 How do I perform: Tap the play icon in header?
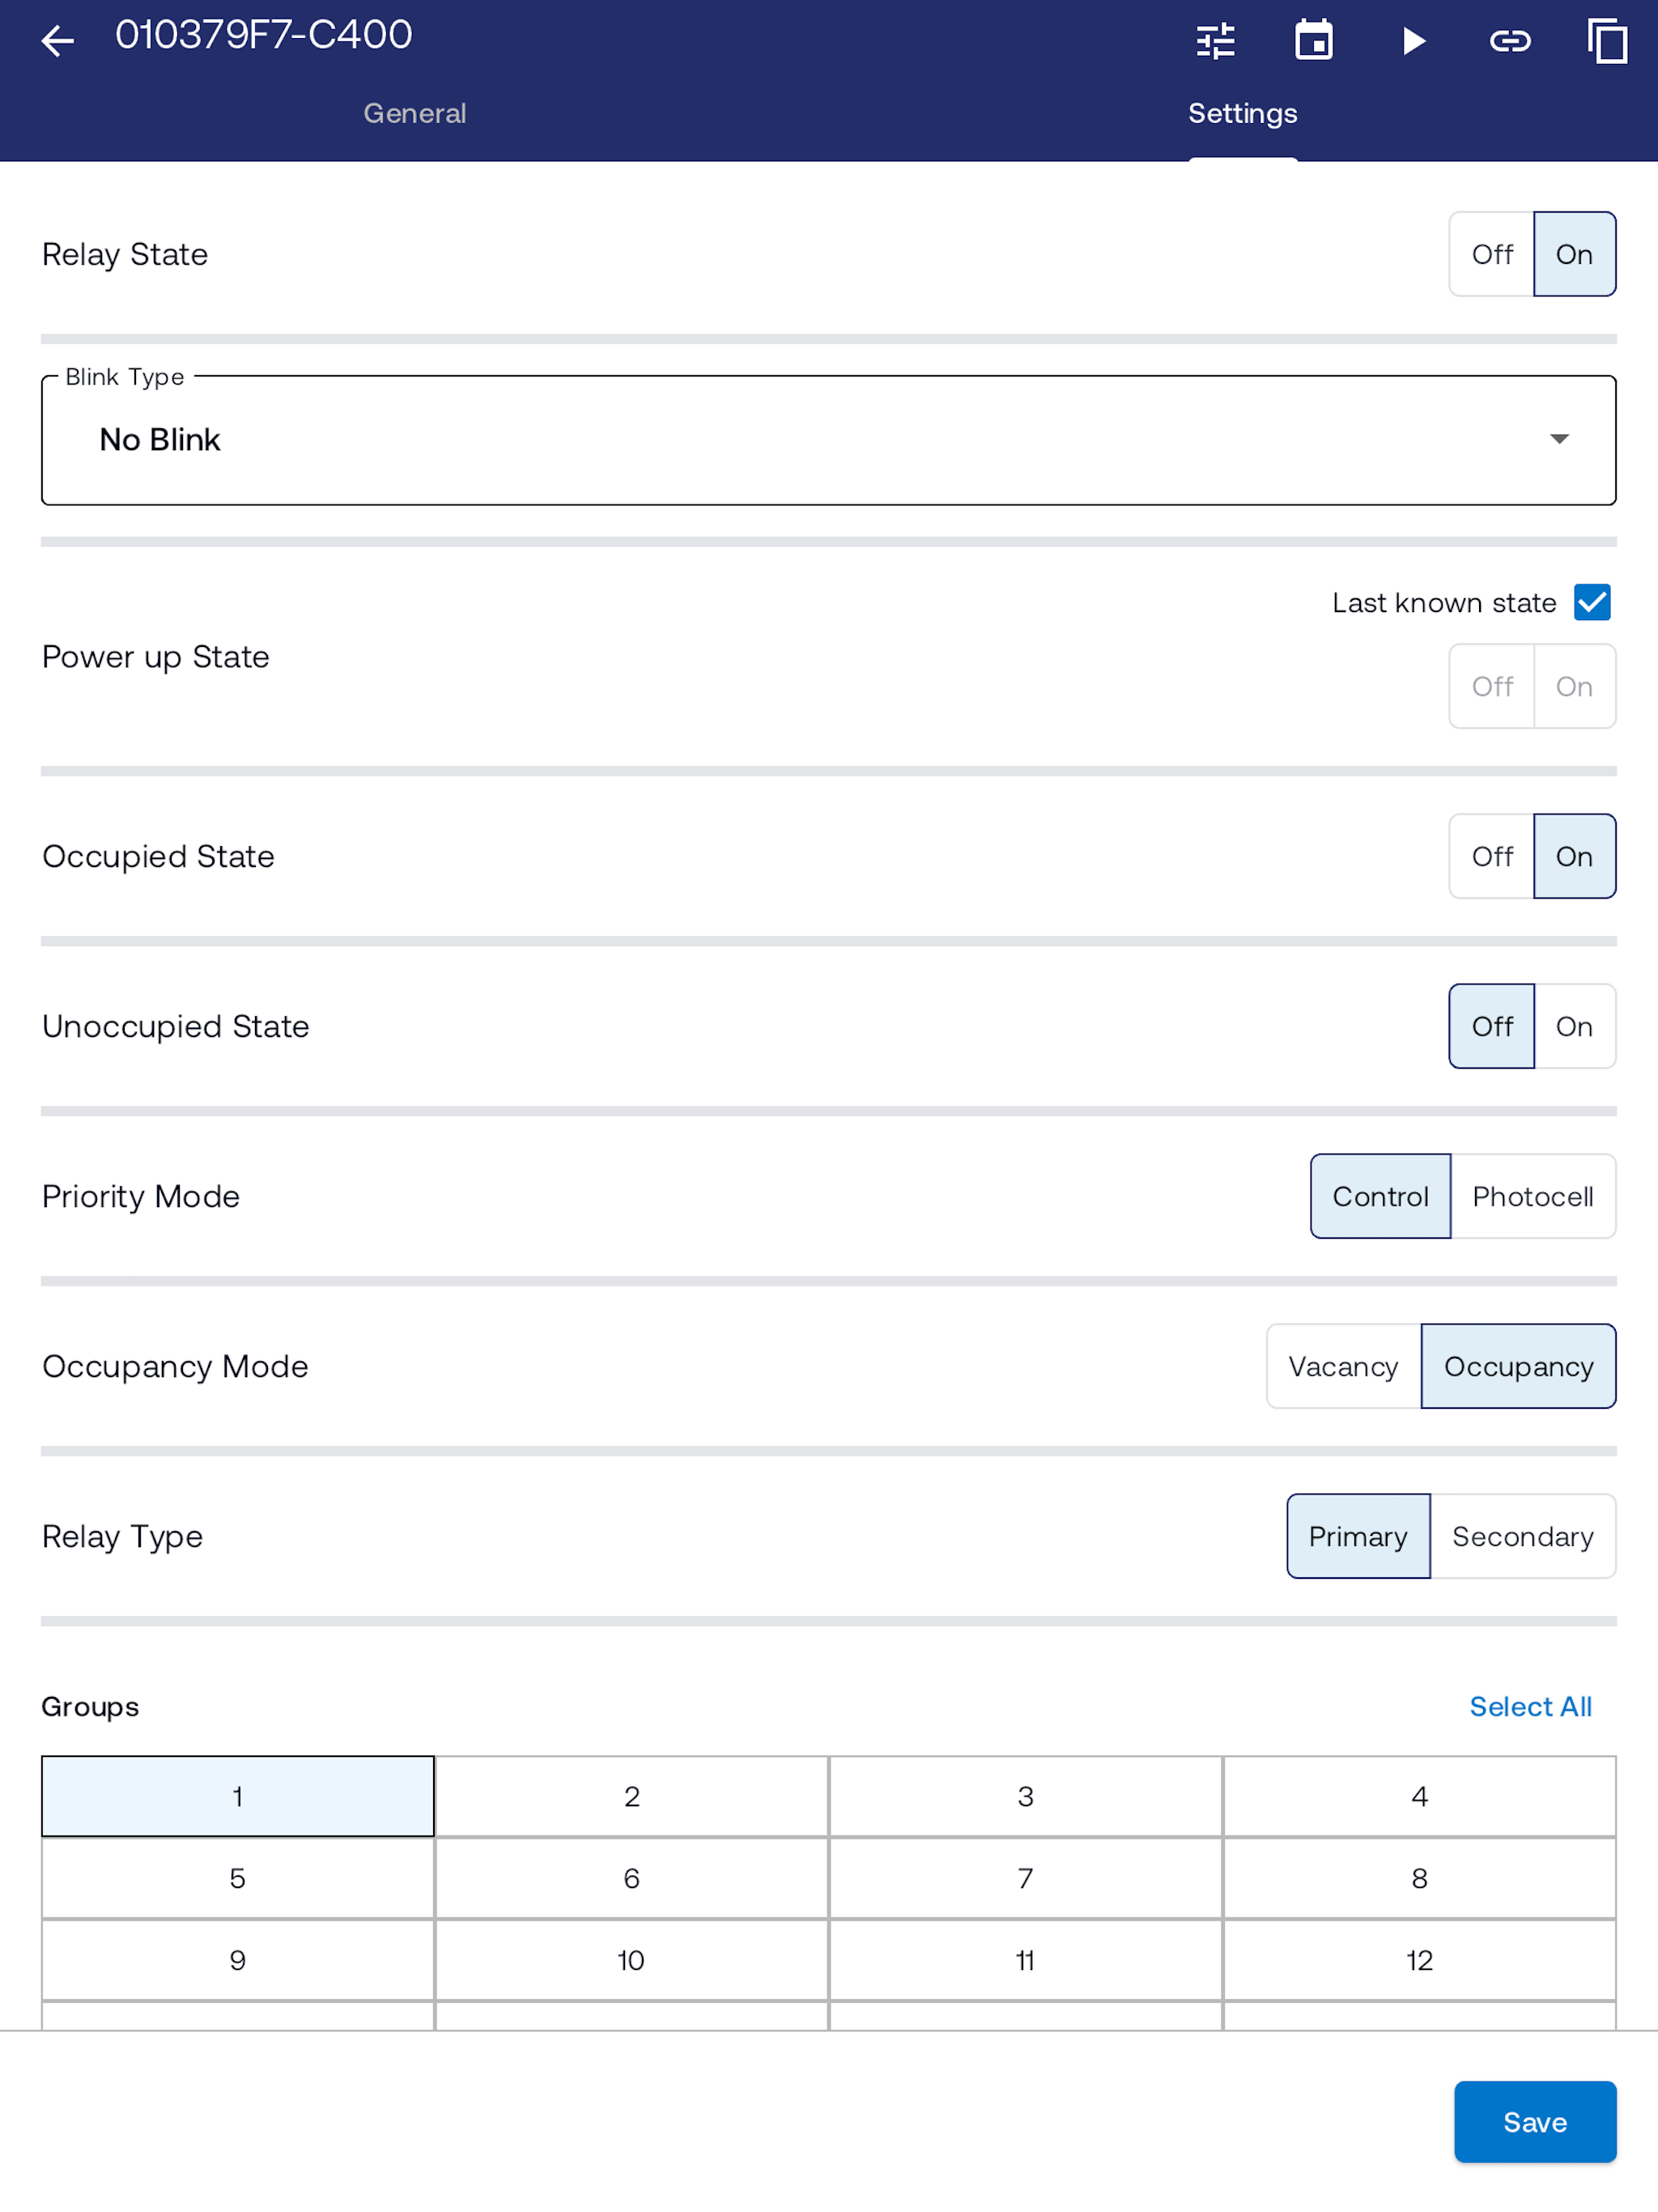pyautogui.click(x=1412, y=41)
